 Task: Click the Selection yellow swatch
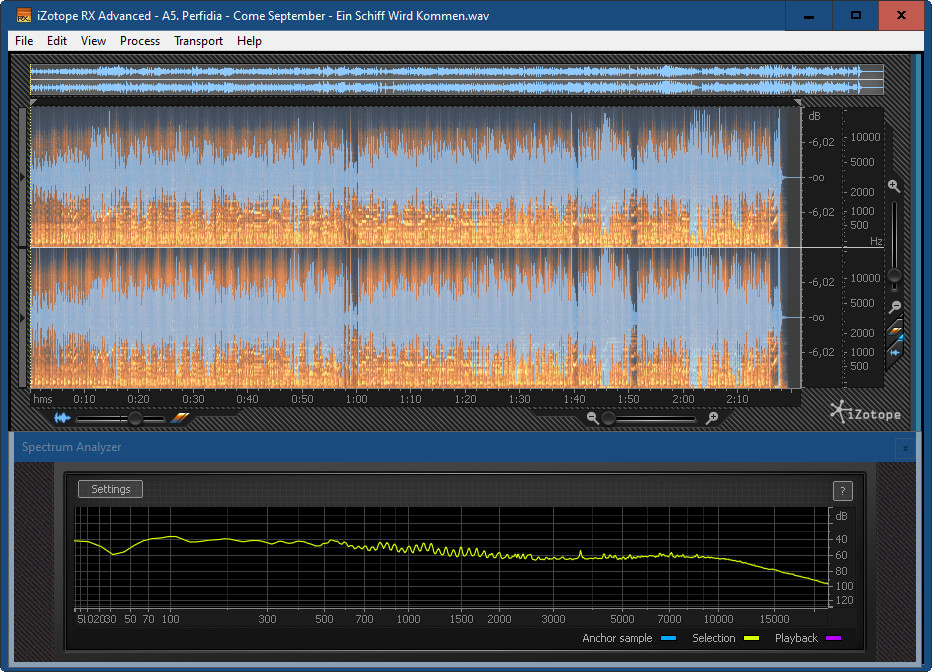(752, 638)
